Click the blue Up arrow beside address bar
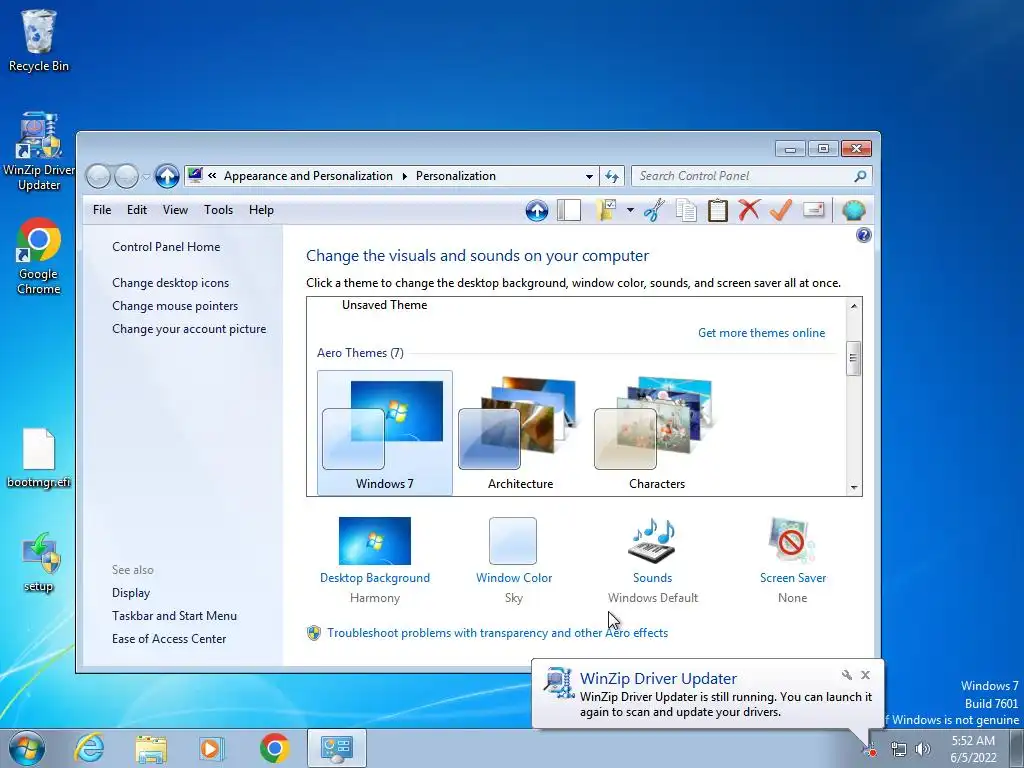Viewport: 1024px width, 768px height. tap(167, 176)
